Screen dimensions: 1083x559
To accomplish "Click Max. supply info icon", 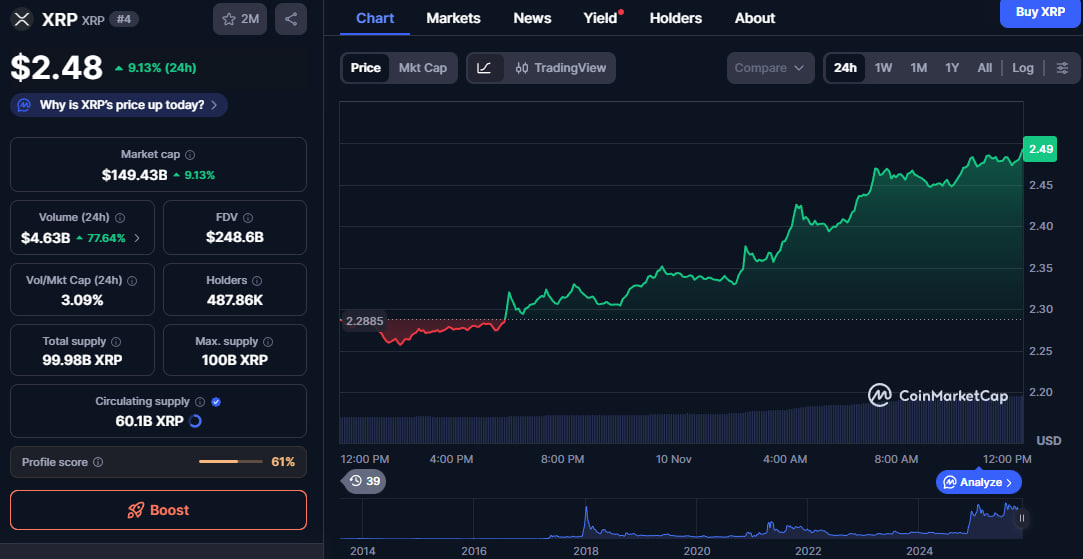I will 268,341.
